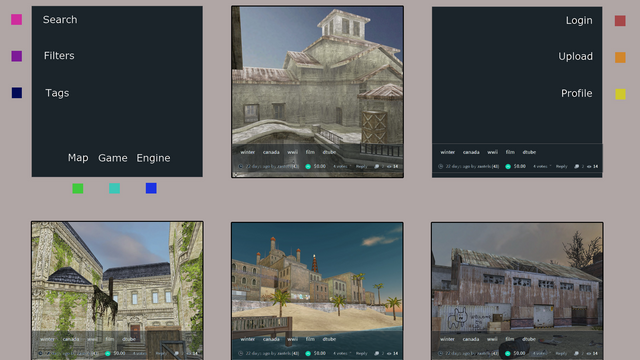The image size is (640, 360).
Task: Click the comment icon on beach town card
Action: (x=376, y=353)
